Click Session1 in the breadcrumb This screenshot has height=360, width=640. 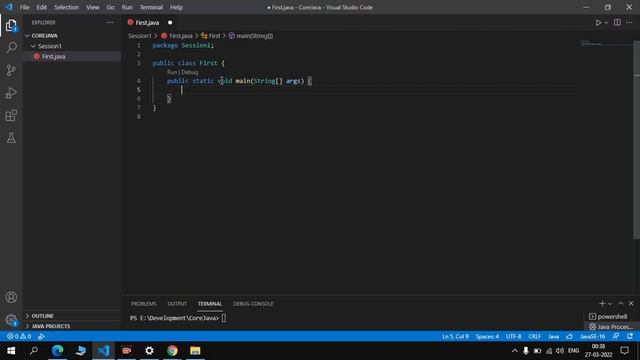[x=140, y=36]
